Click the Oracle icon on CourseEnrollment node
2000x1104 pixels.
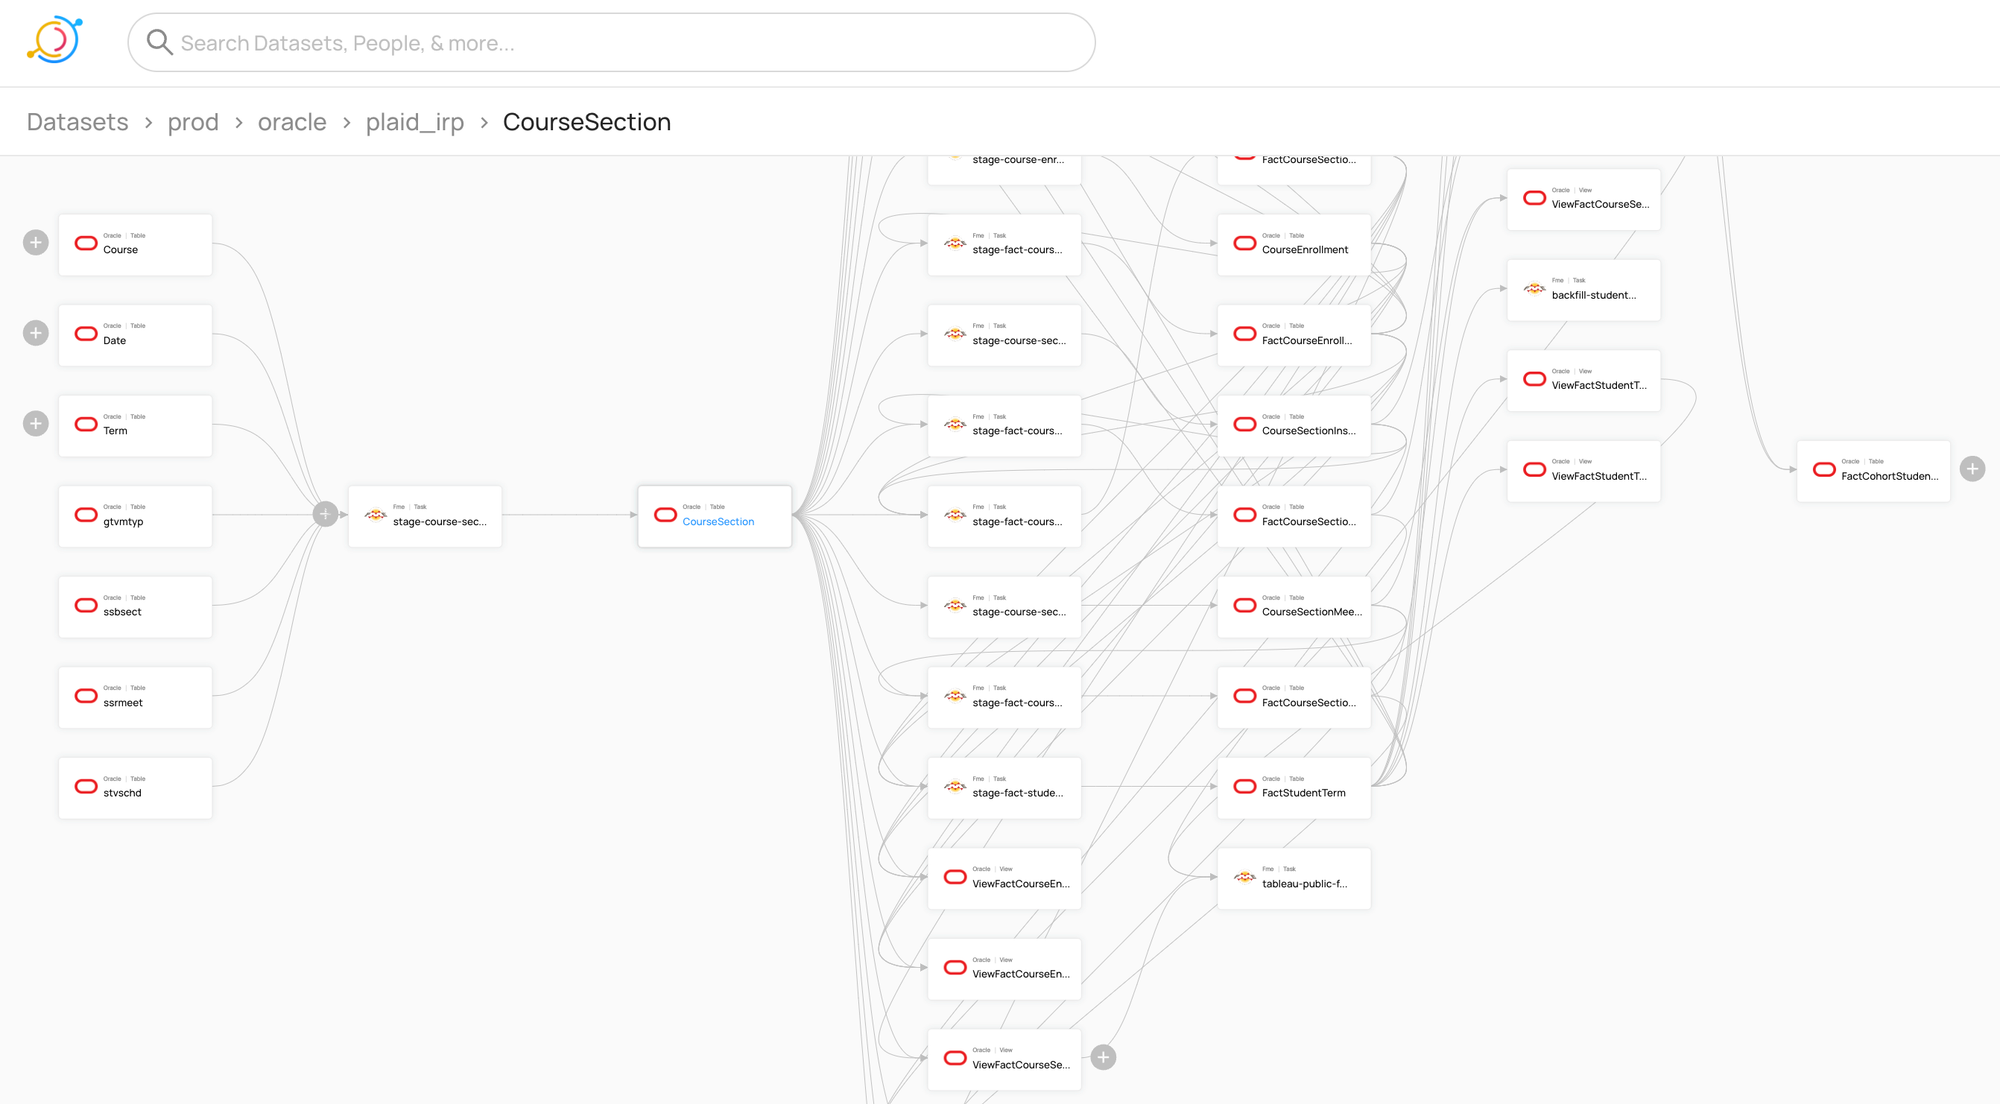pyautogui.click(x=1245, y=243)
